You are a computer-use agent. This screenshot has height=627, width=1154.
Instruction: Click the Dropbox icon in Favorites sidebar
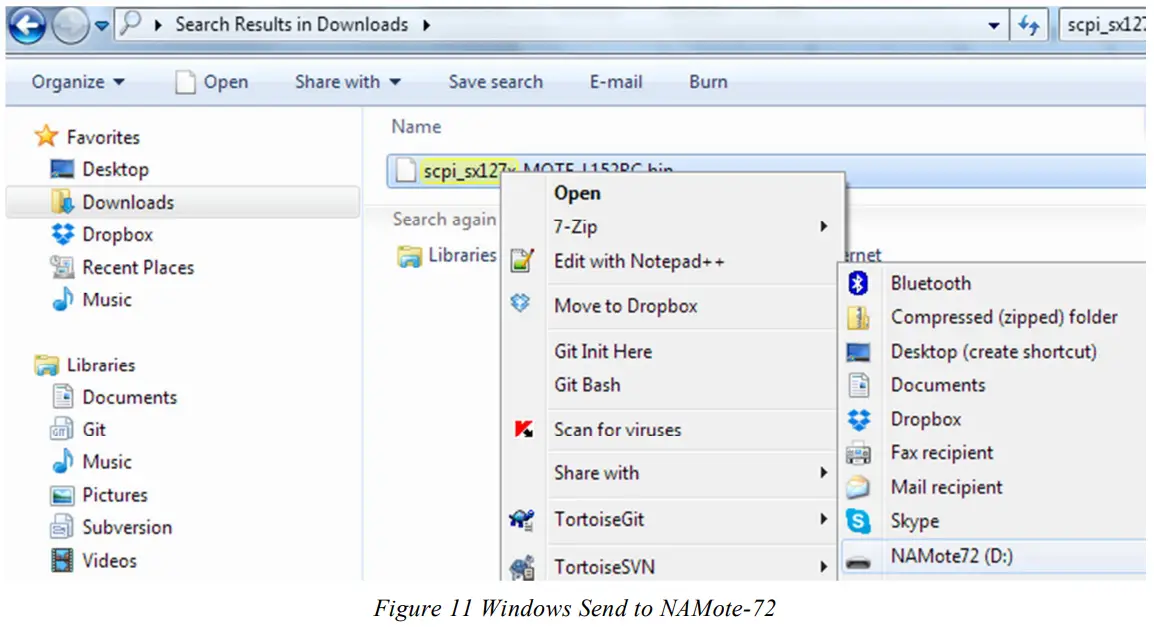point(63,235)
